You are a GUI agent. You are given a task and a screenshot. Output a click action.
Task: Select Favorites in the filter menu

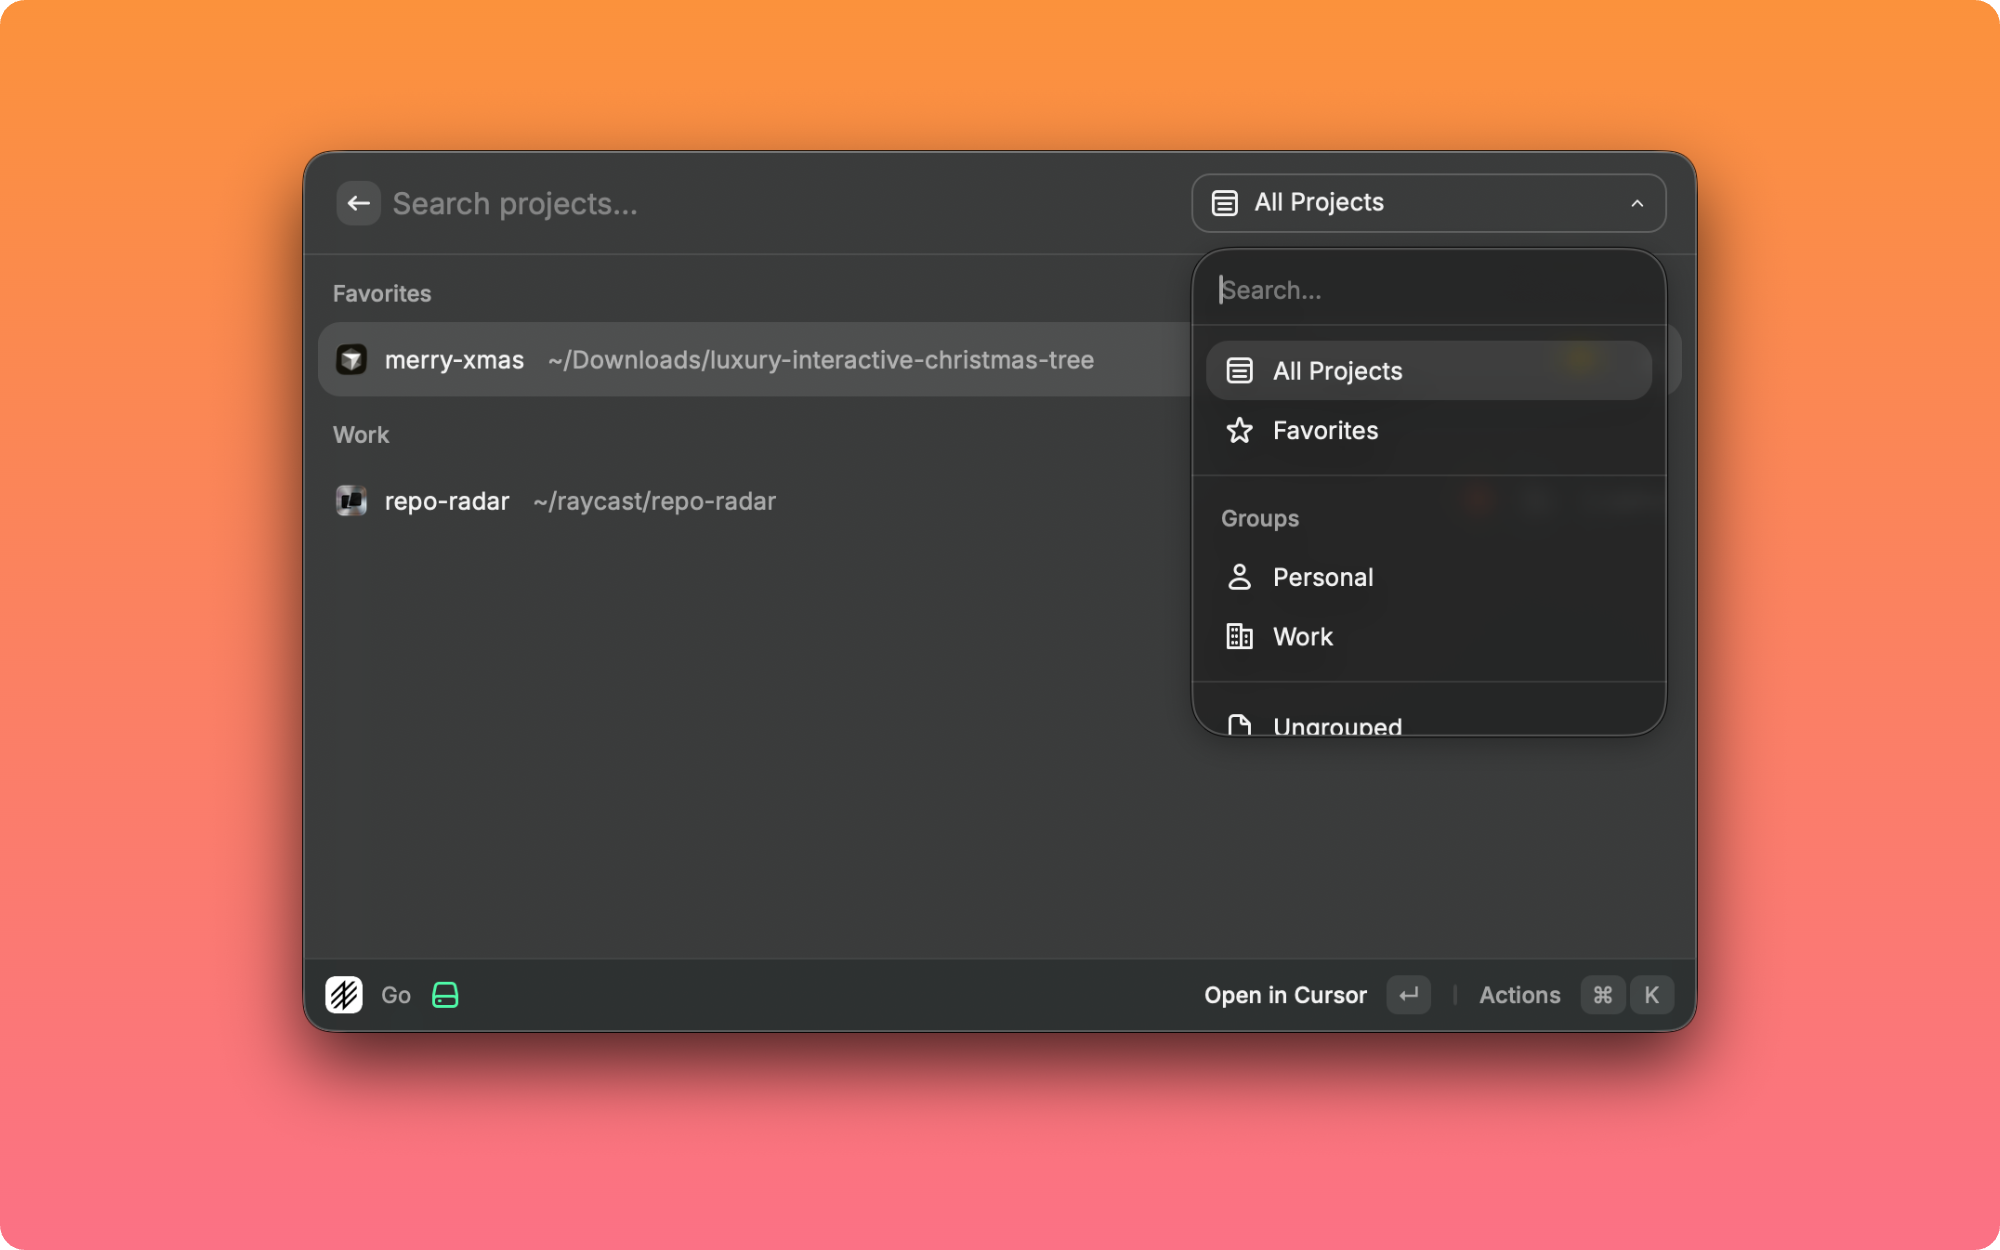pos(1325,430)
